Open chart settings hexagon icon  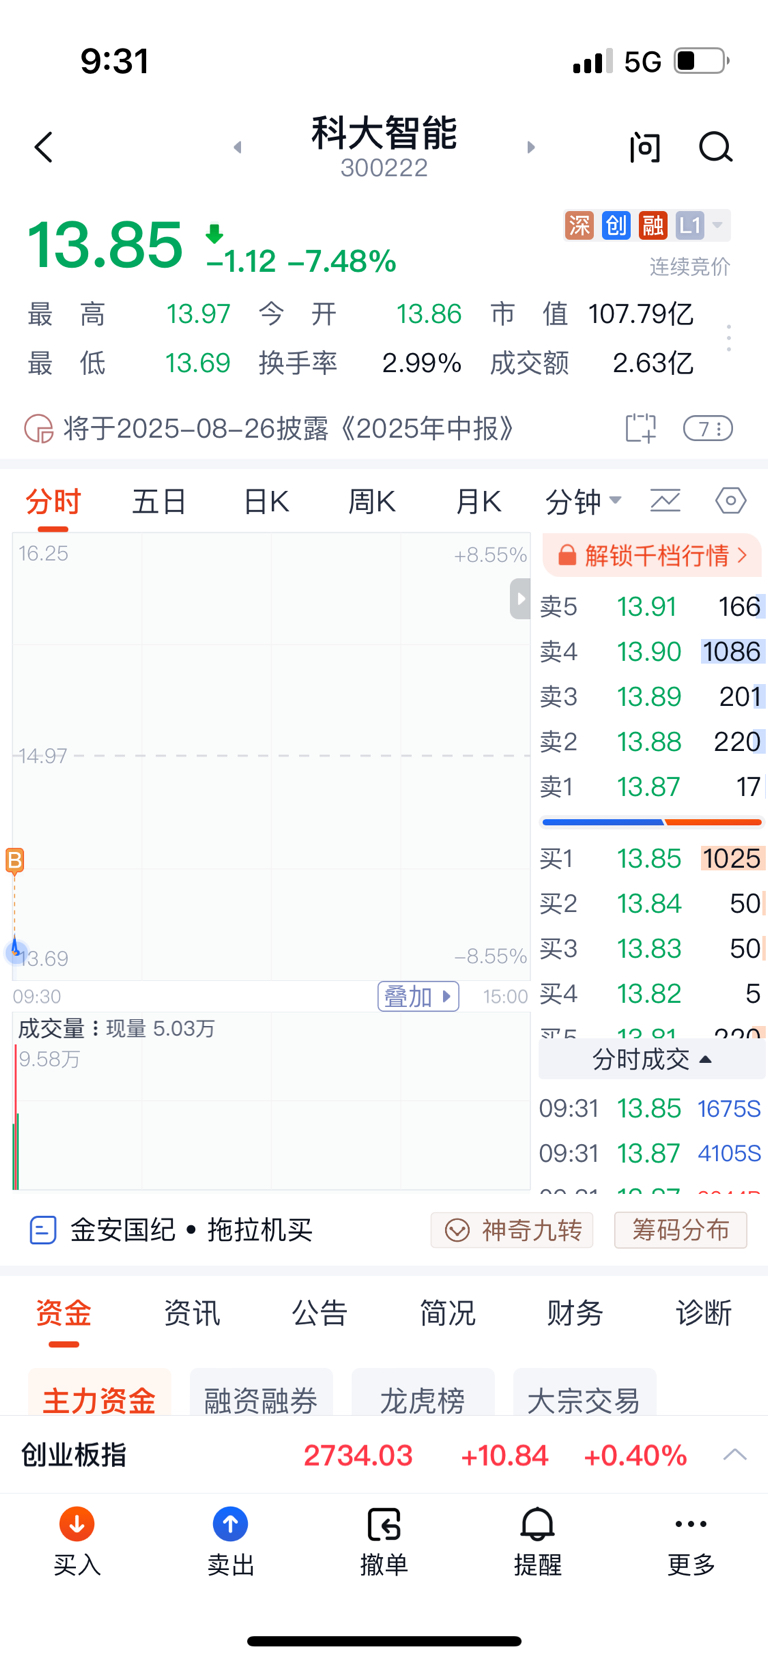pos(731,500)
